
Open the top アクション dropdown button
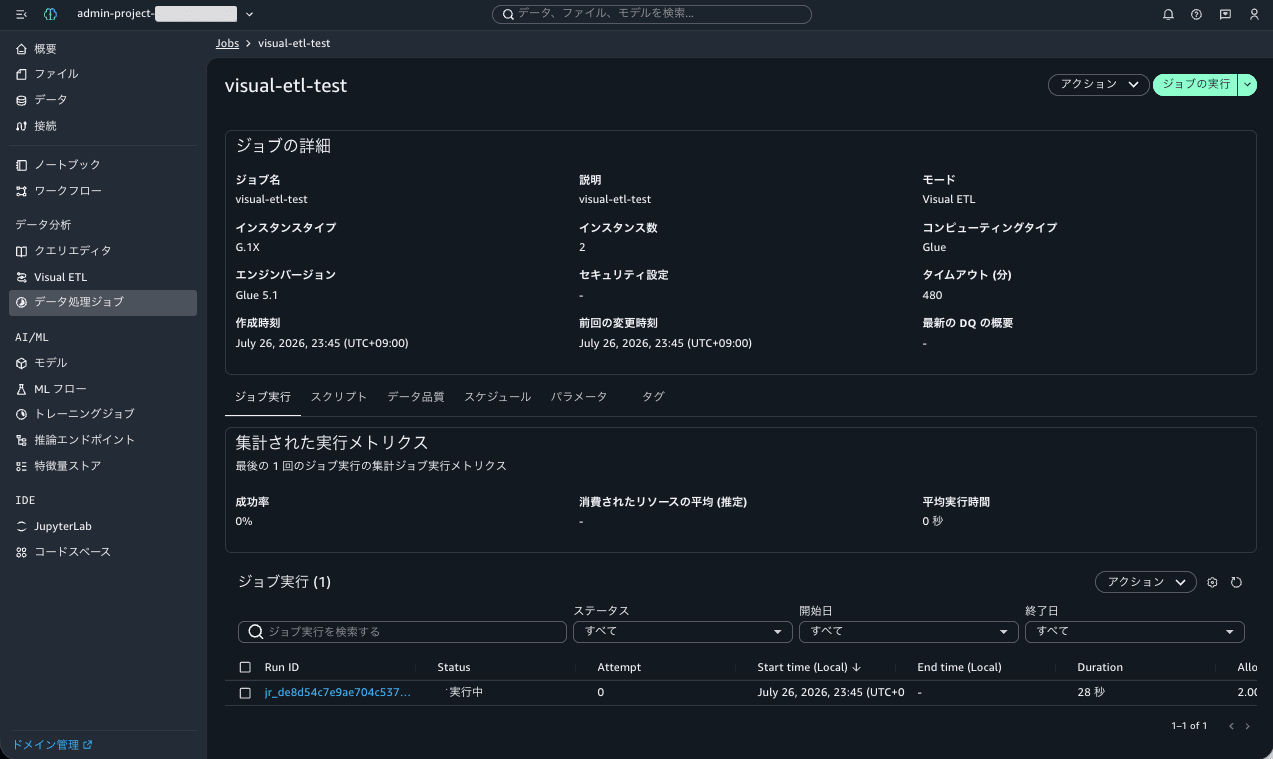tap(1098, 85)
